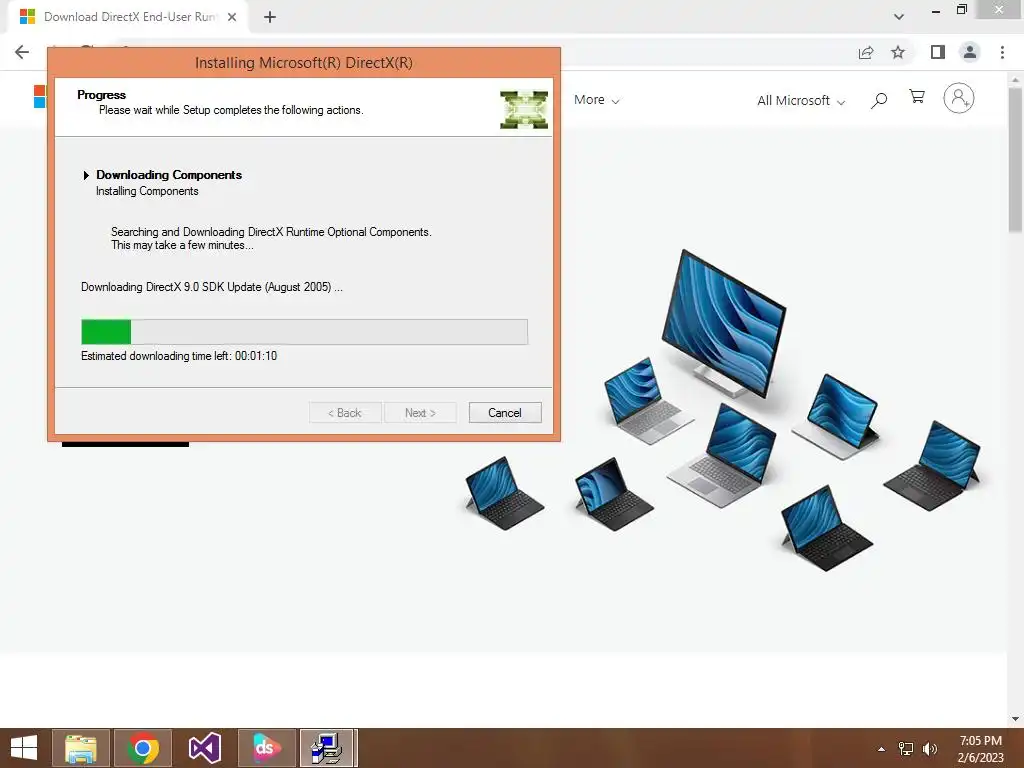Image resolution: width=1024 pixels, height=768 pixels.
Task: Open a new Chrome tab
Action: 270,17
